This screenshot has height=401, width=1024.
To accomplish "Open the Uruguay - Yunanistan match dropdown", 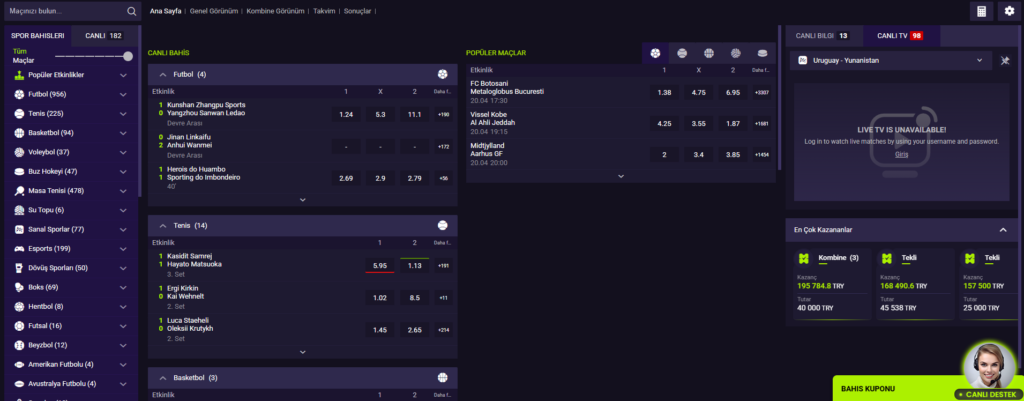I will click(x=891, y=60).
